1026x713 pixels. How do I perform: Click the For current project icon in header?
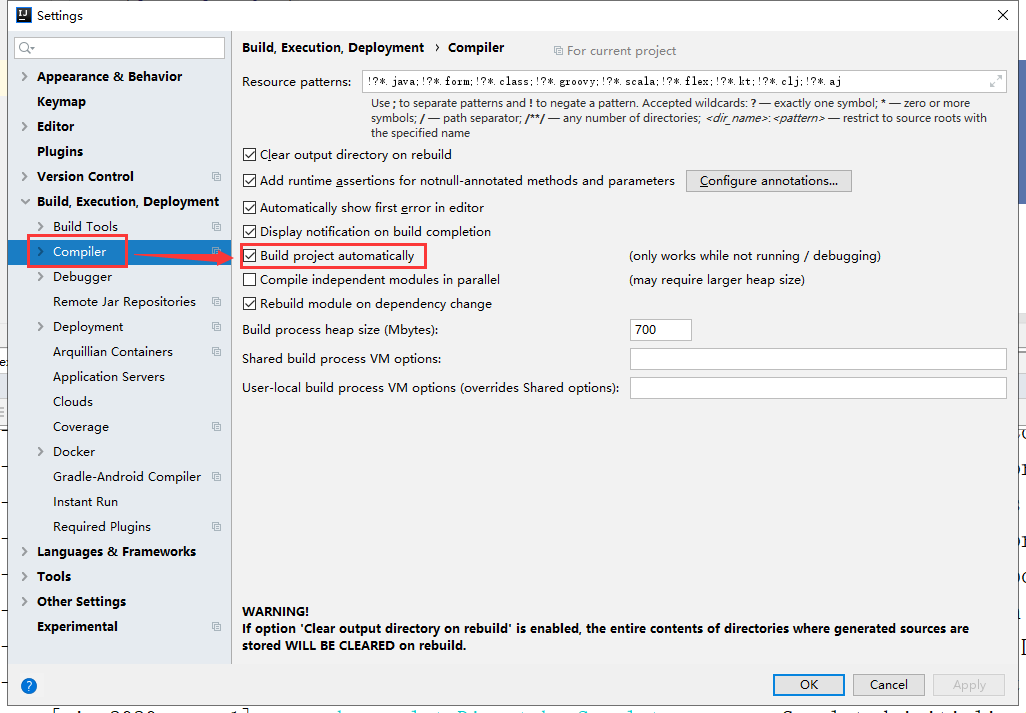[x=558, y=50]
